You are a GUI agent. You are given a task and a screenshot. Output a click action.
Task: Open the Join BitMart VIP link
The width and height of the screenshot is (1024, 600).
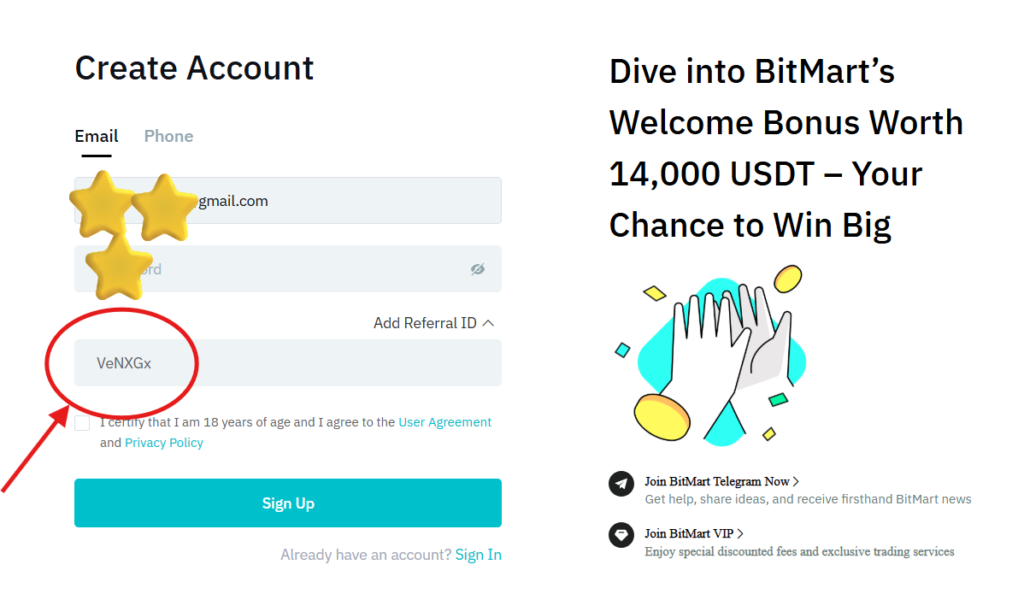click(690, 533)
